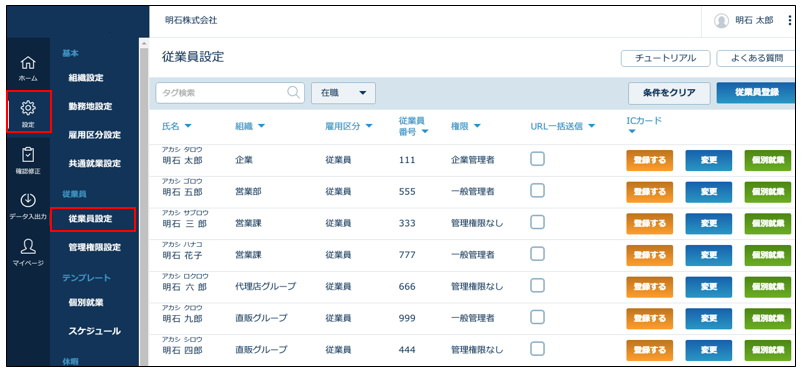Click the magnifier icon in タグ検索
This screenshot has height=371, width=803.
tap(293, 93)
